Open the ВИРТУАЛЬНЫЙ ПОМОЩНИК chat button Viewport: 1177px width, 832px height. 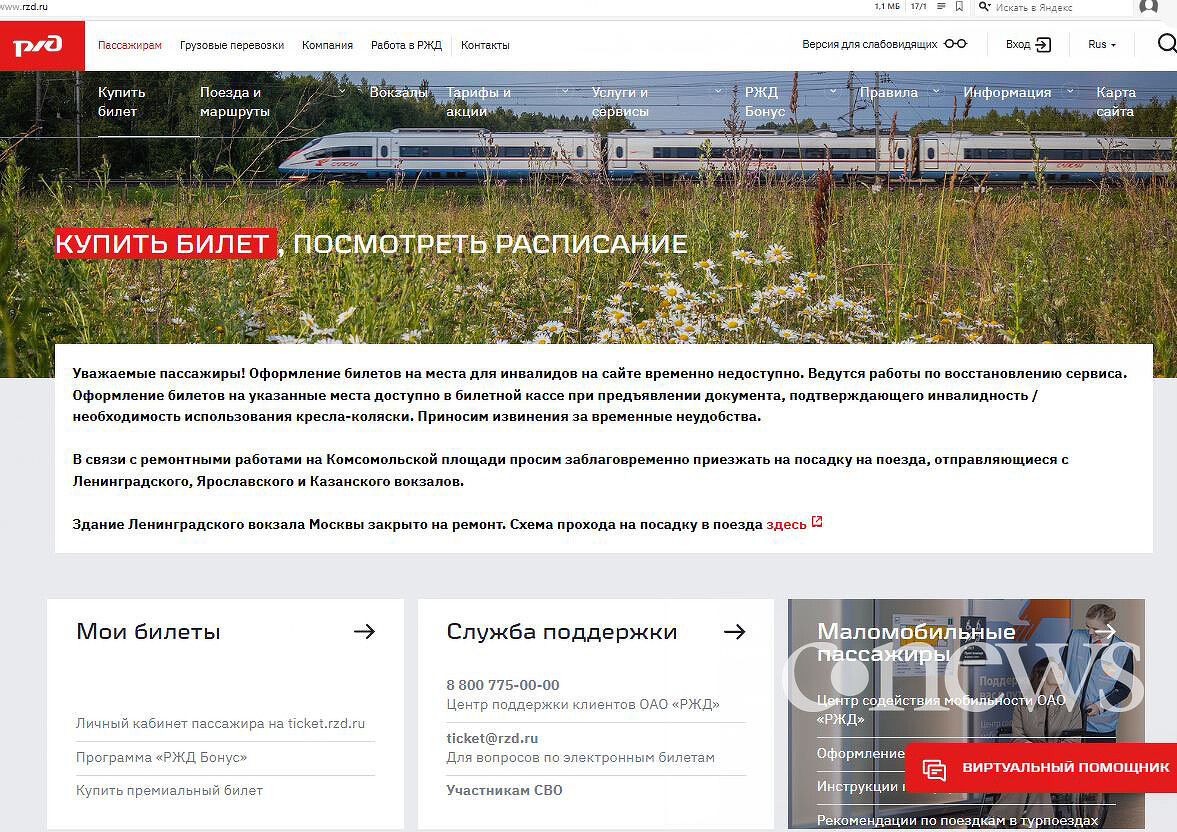1041,767
